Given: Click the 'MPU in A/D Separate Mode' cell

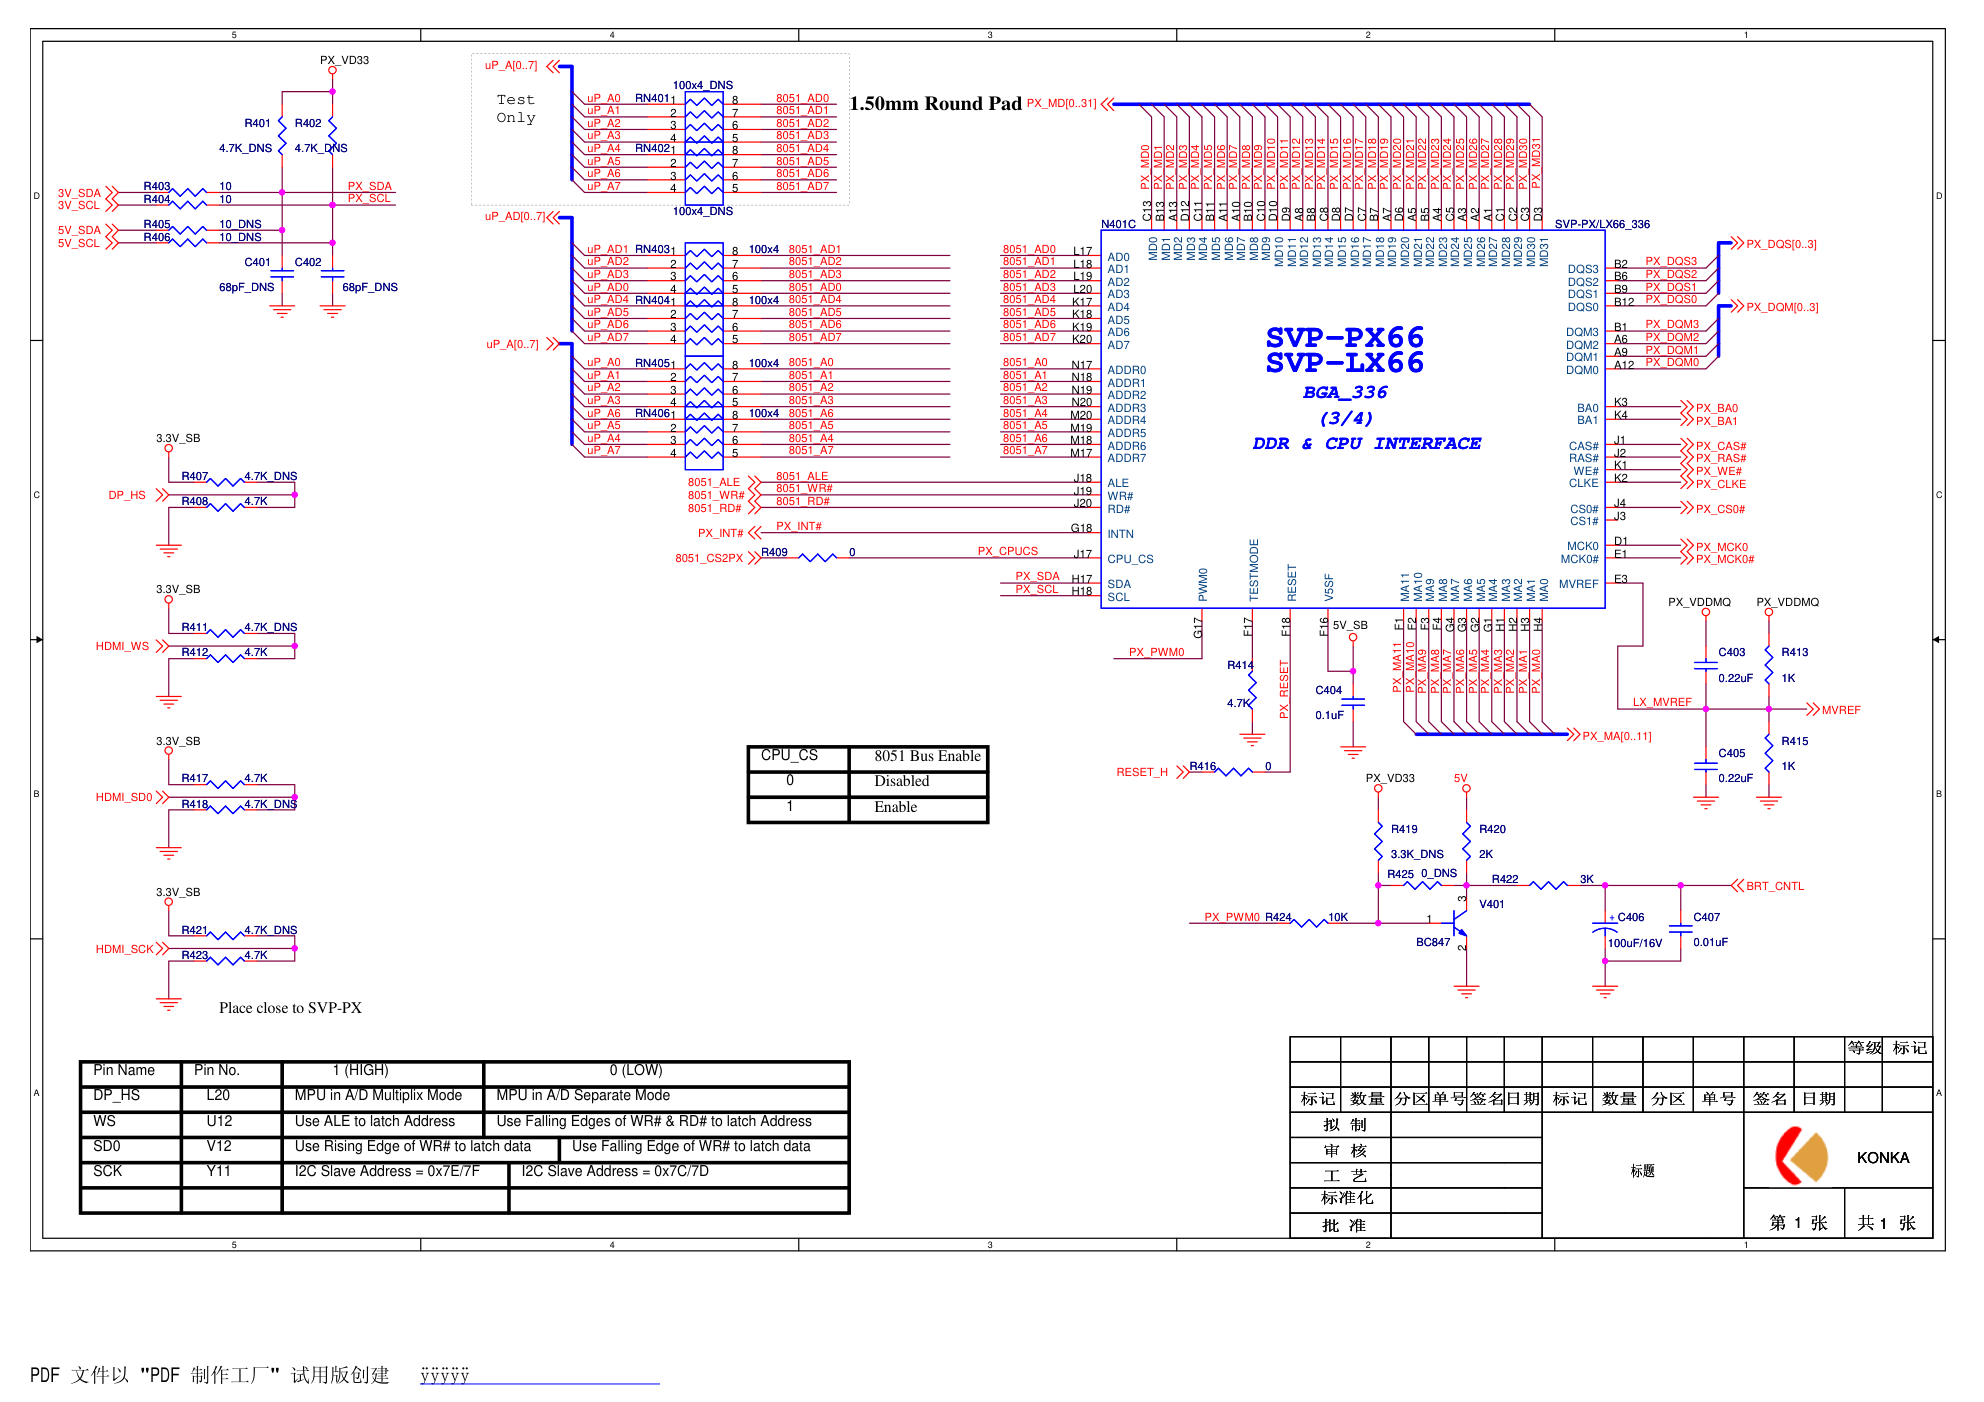Looking at the screenshot, I should click(x=583, y=1095).
